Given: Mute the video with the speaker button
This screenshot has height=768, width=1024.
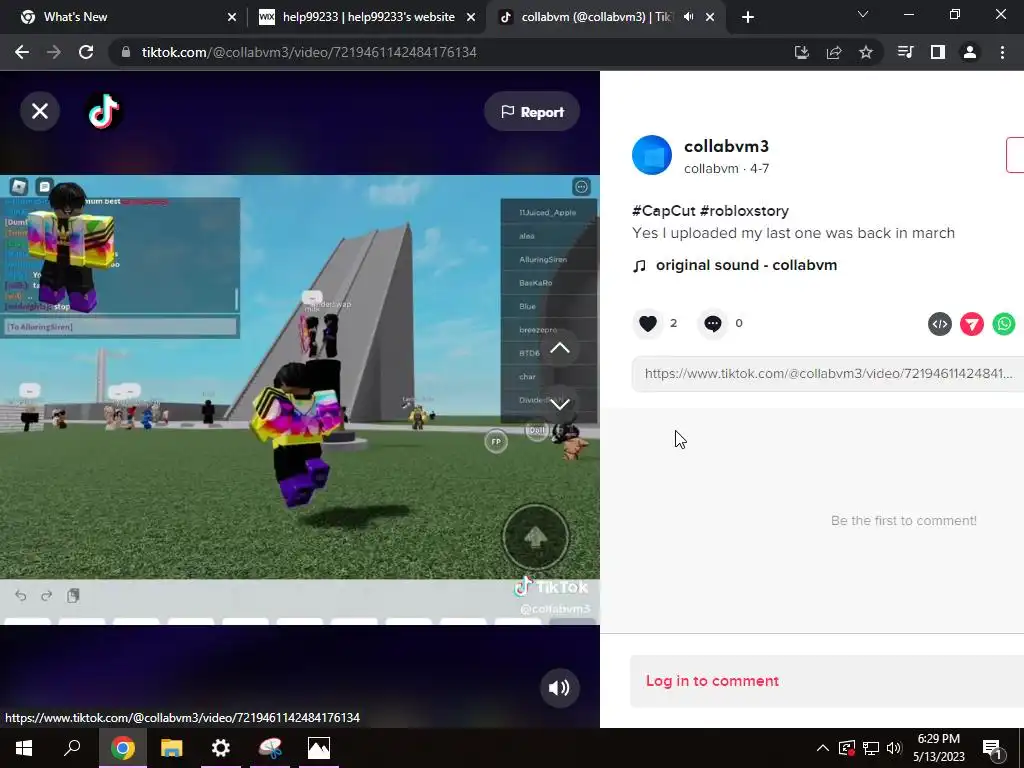Looking at the screenshot, I should tap(559, 688).
